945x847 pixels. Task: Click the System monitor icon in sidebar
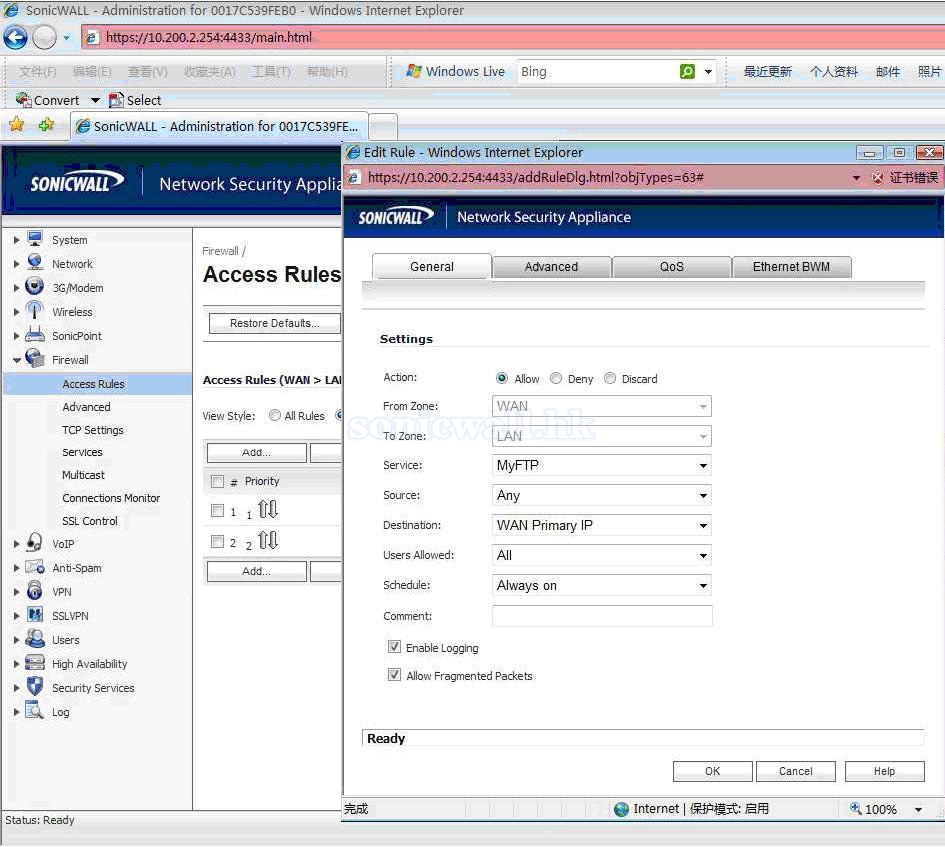pos(35,239)
